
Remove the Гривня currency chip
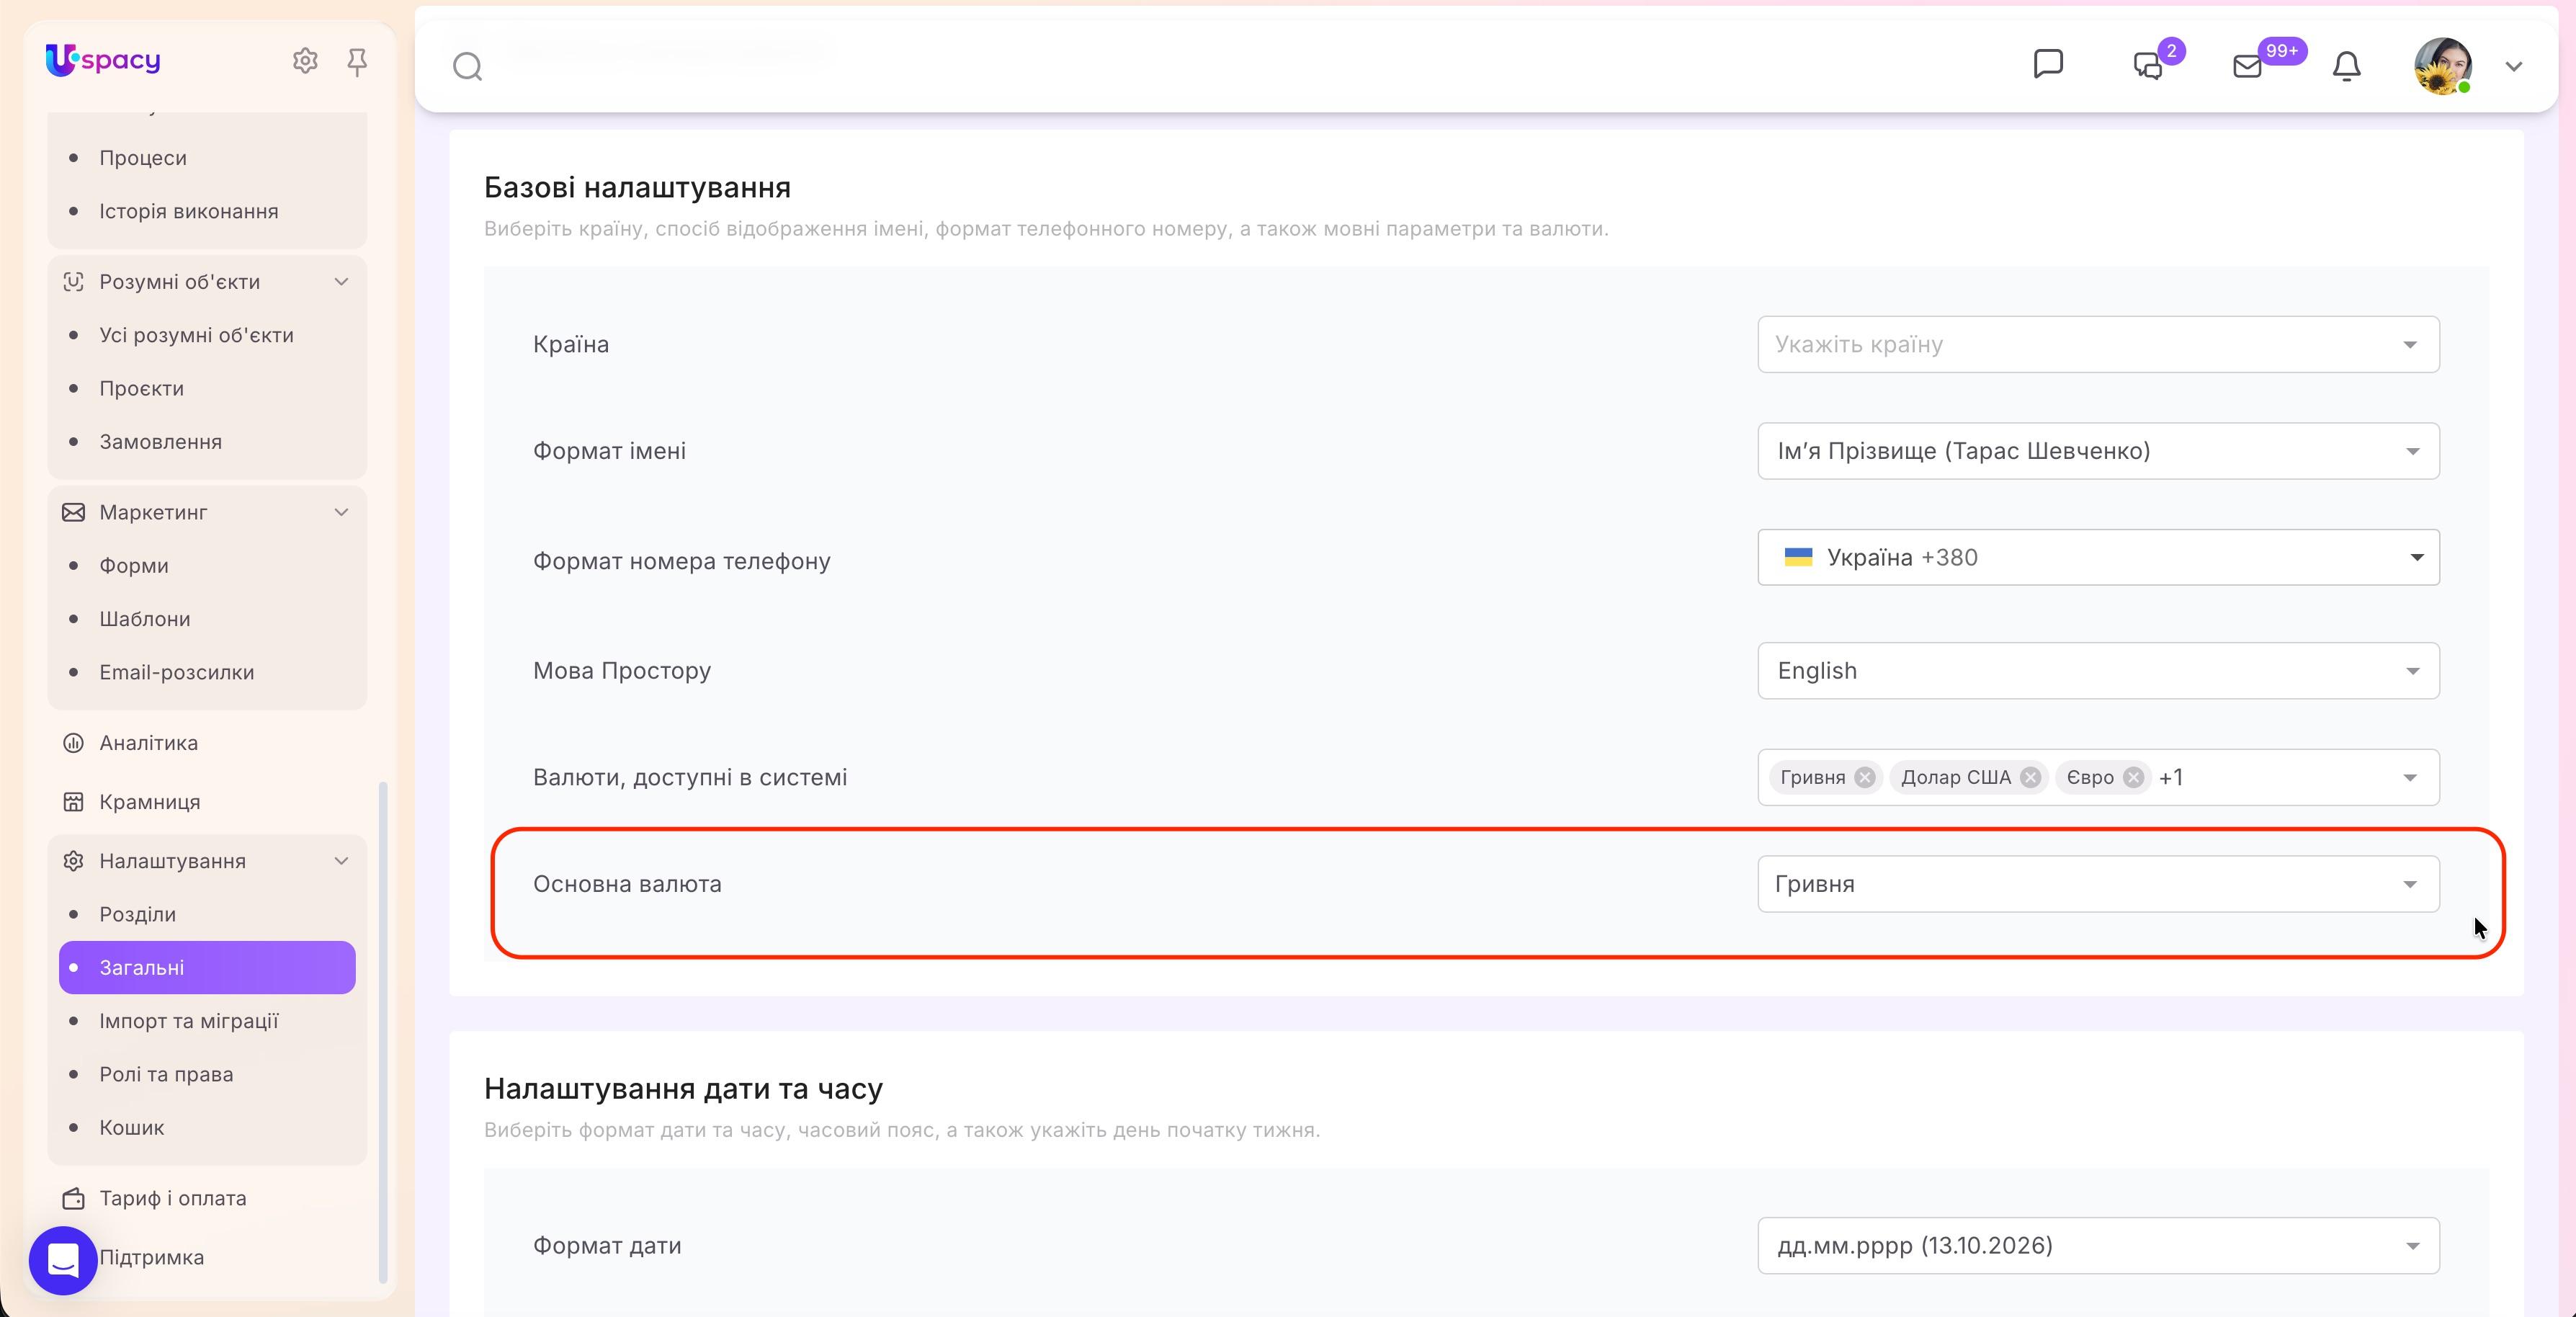coord(1864,777)
